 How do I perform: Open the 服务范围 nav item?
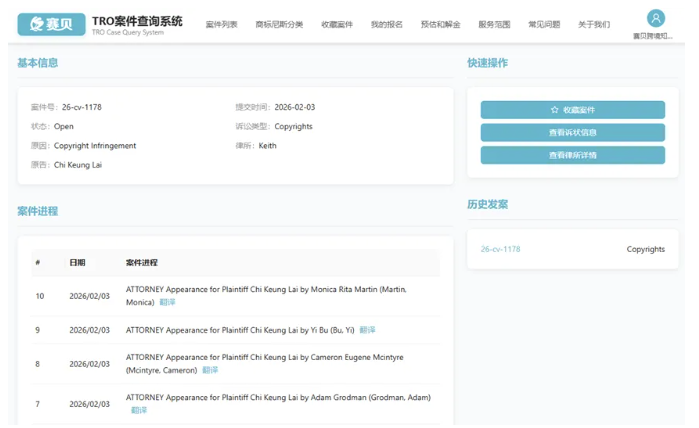click(x=494, y=24)
